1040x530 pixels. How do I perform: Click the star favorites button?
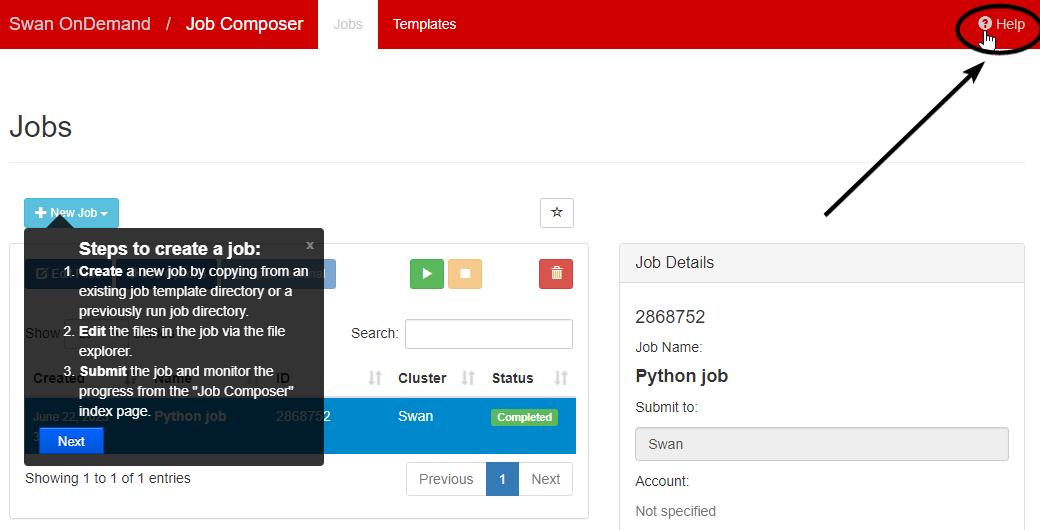point(557,212)
